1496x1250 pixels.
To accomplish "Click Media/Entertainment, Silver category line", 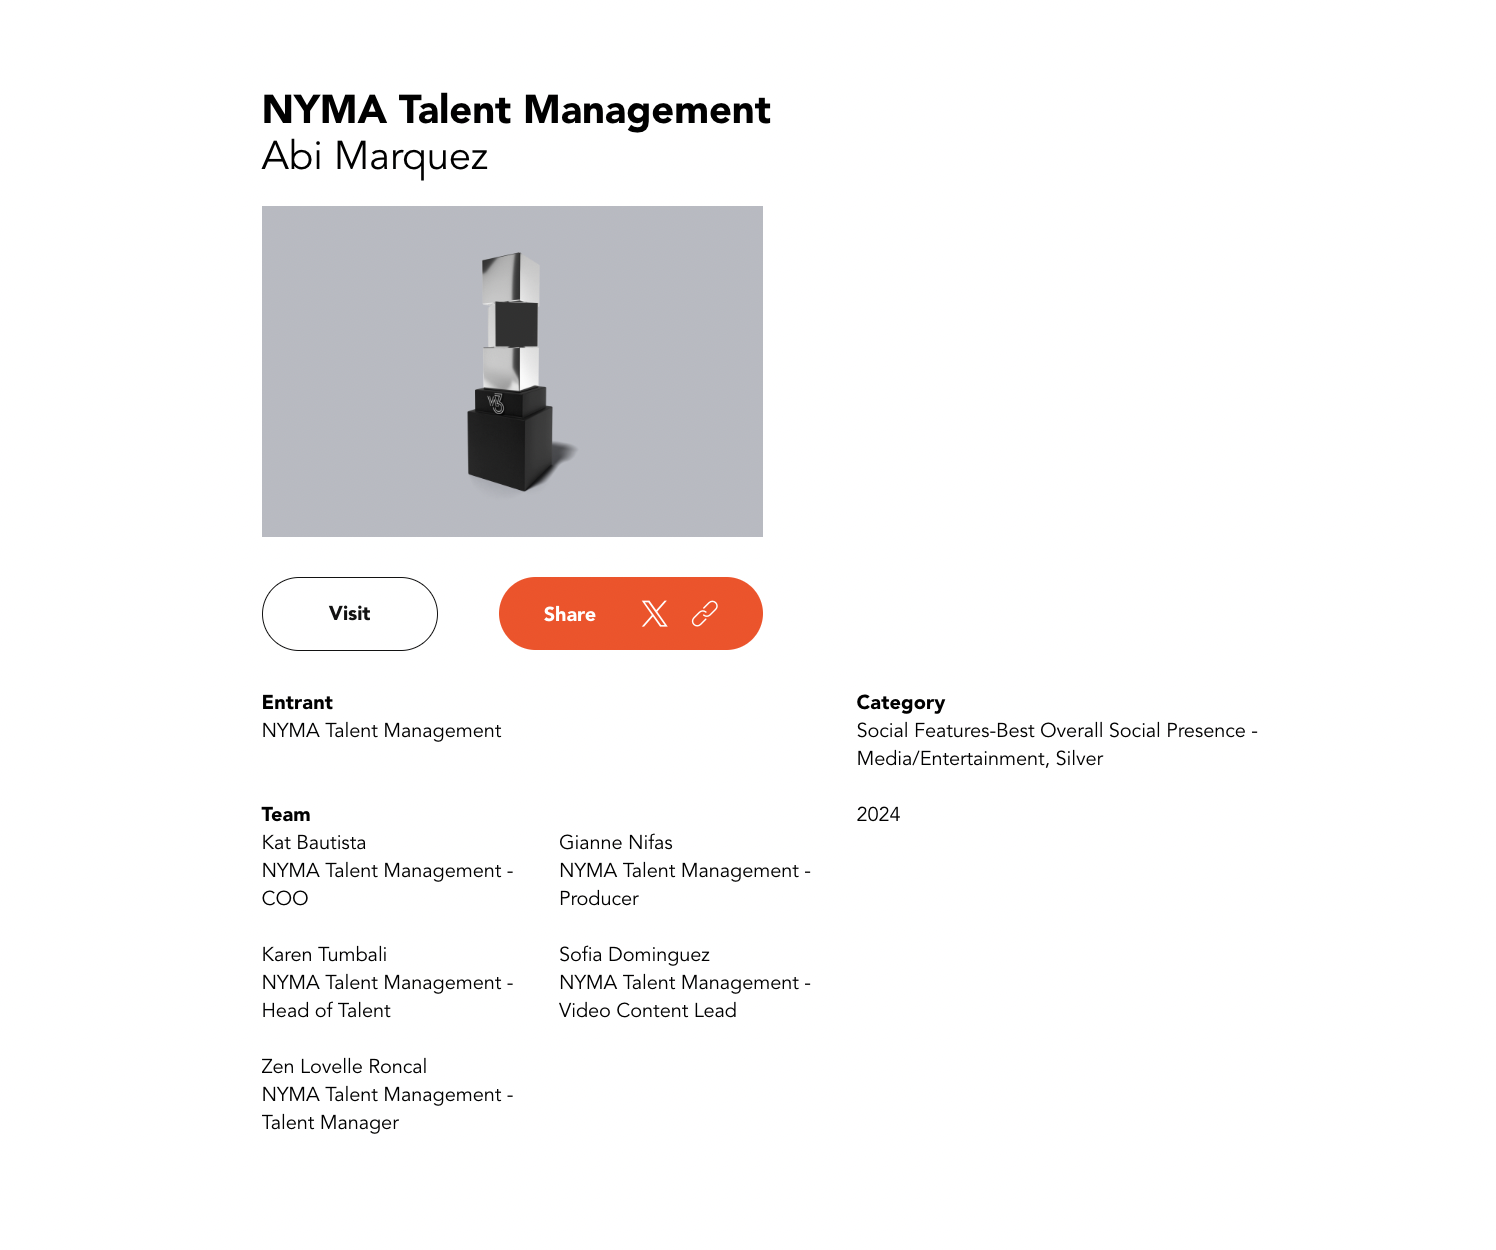I will pos(980,759).
